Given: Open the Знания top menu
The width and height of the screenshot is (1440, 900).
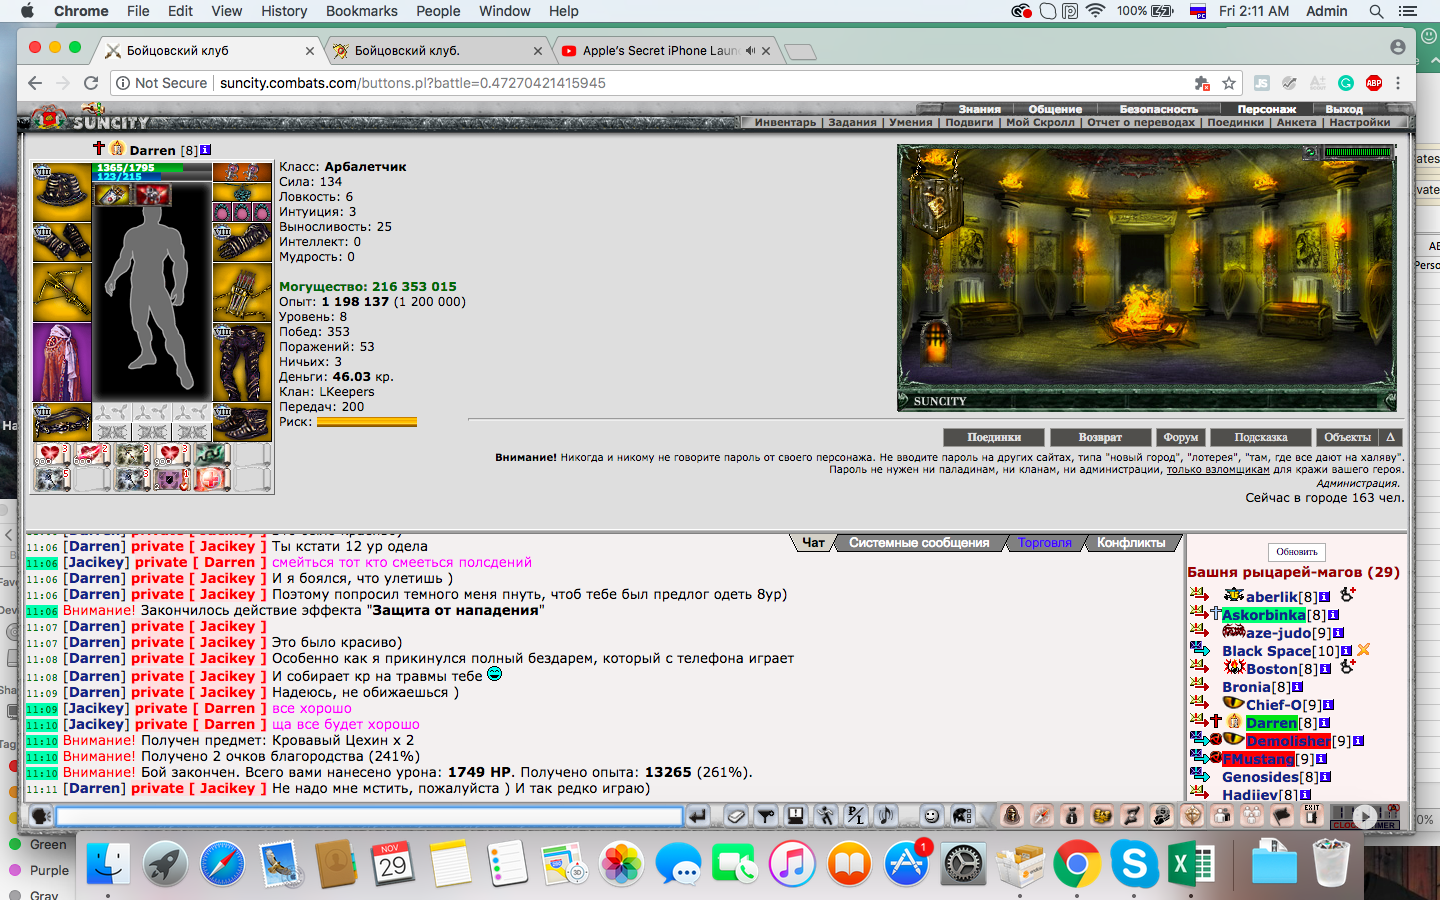Looking at the screenshot, I should point(979,109).
